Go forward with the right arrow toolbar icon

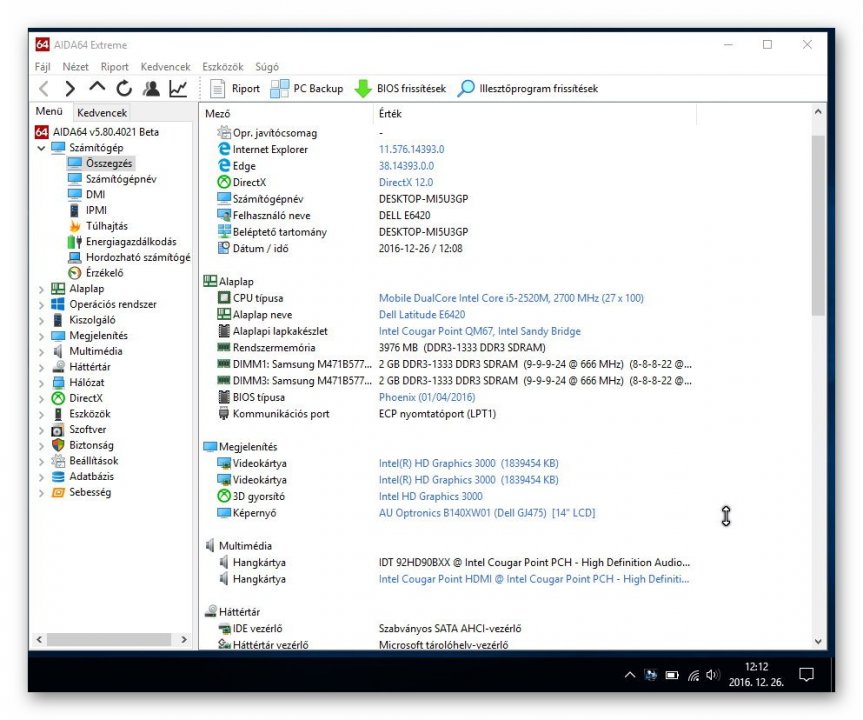click(x=70, y=89)
